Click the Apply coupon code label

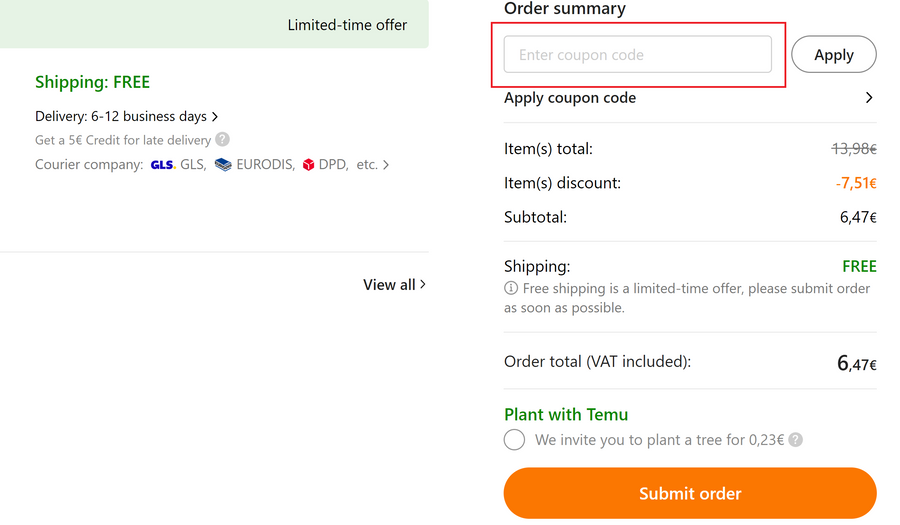(x=570, y=98)
